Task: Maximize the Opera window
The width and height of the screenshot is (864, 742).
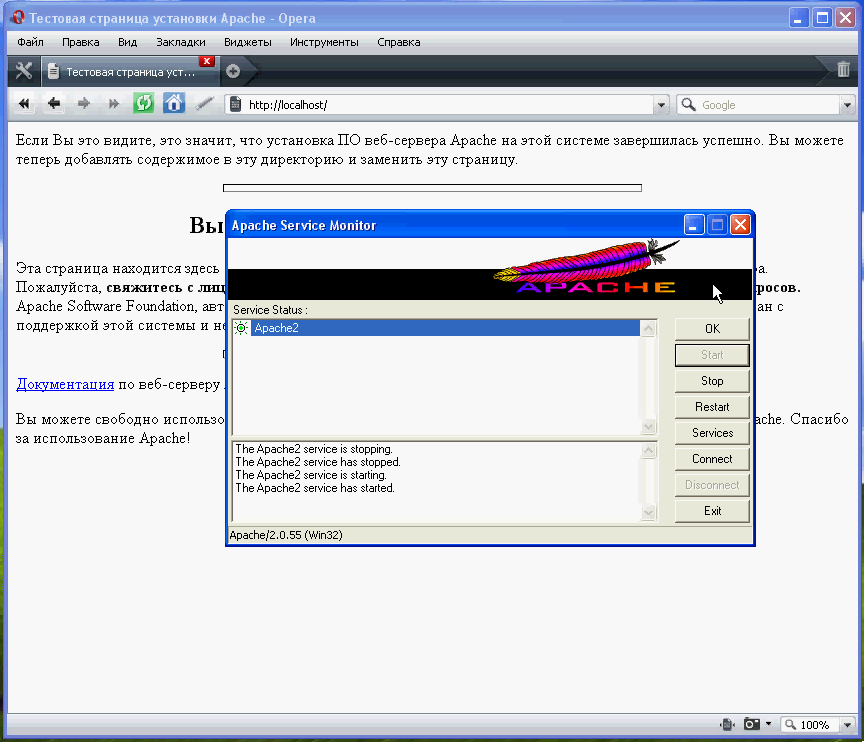Action: [822, 18]
